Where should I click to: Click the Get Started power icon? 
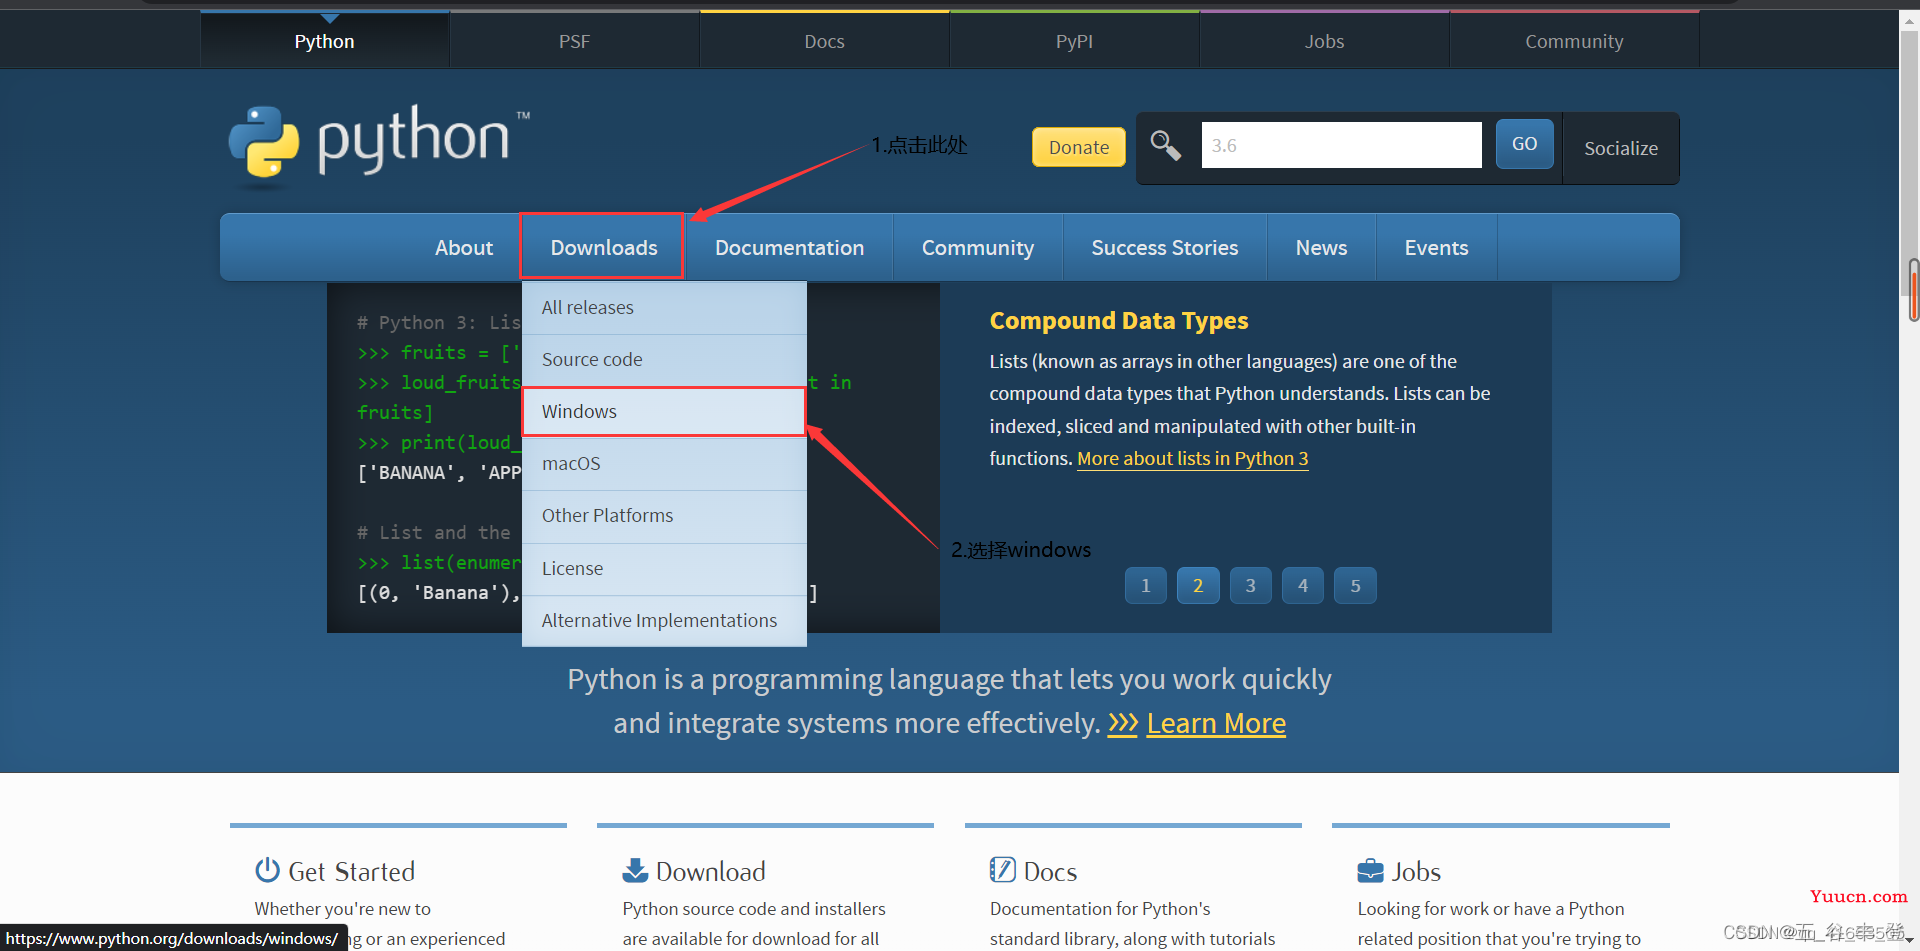pos(267,870)
